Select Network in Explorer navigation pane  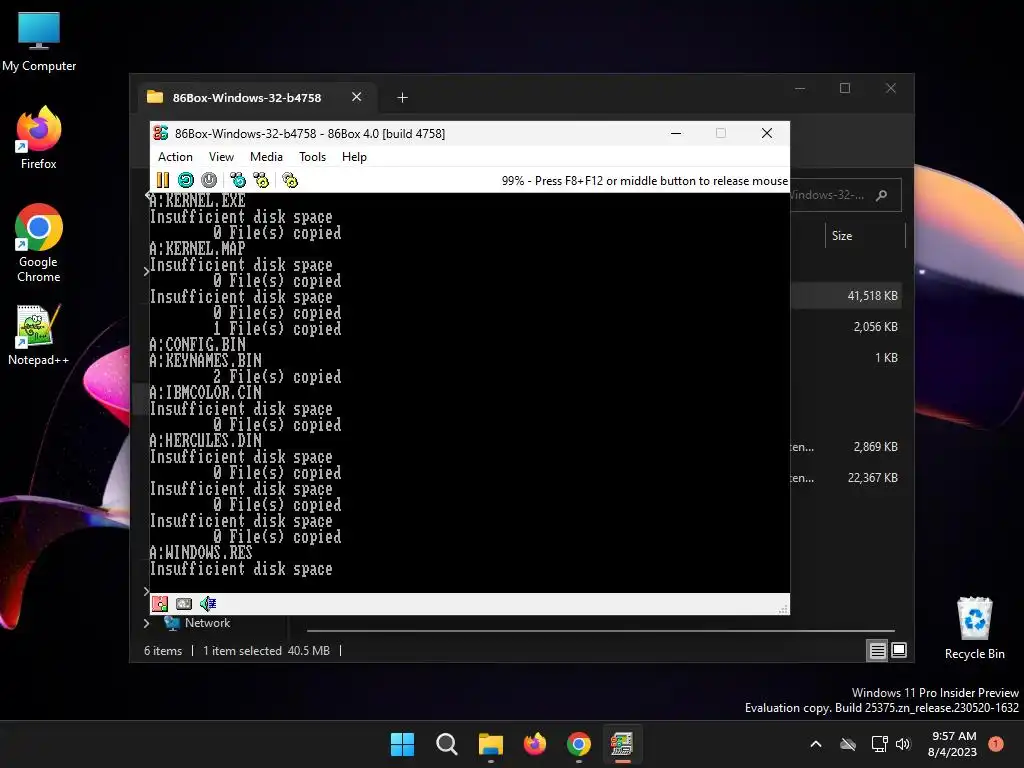tap(207, 623)
